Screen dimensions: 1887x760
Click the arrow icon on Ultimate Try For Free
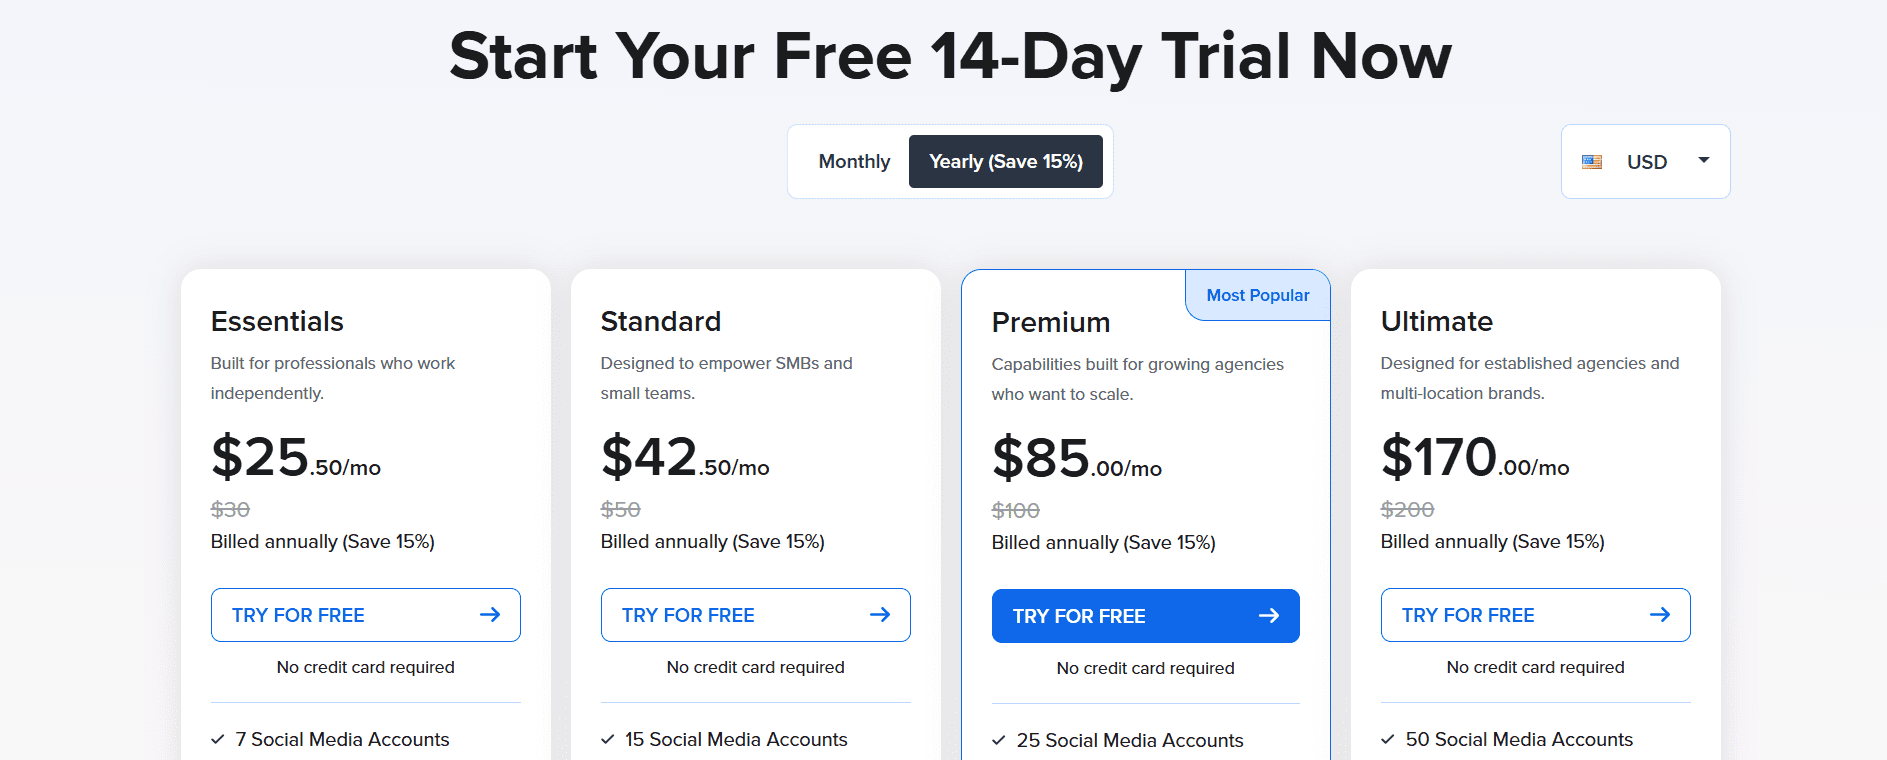1660,614
